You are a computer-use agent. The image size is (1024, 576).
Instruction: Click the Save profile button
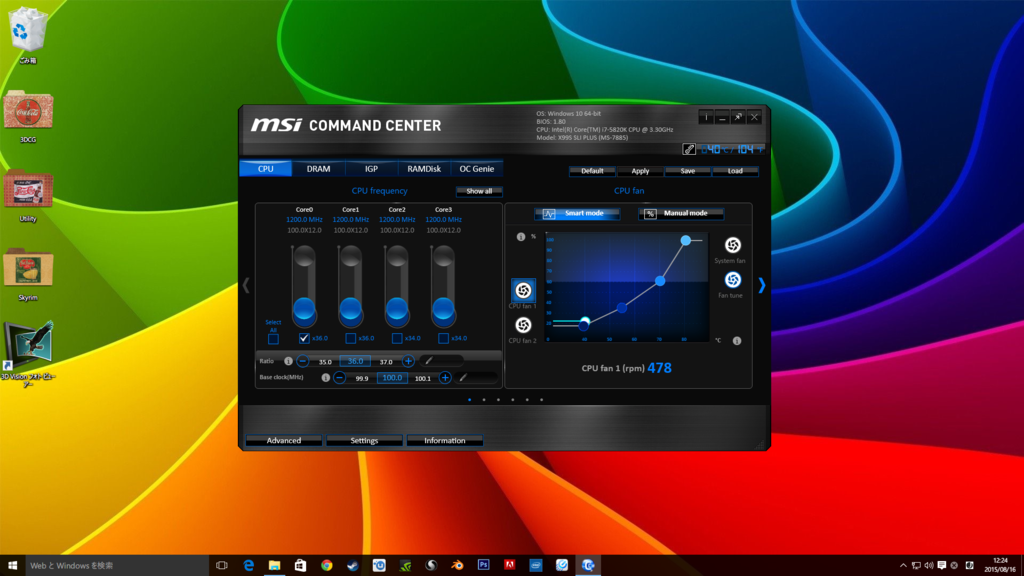coord(688,171)
